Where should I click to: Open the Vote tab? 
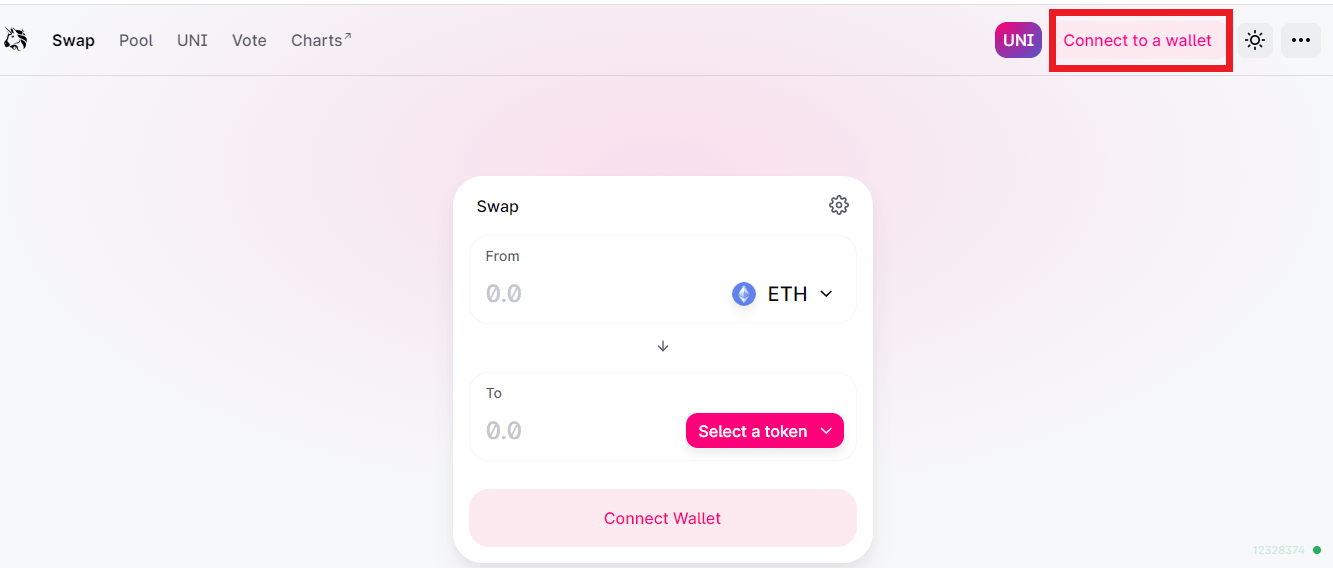(249, 40)
